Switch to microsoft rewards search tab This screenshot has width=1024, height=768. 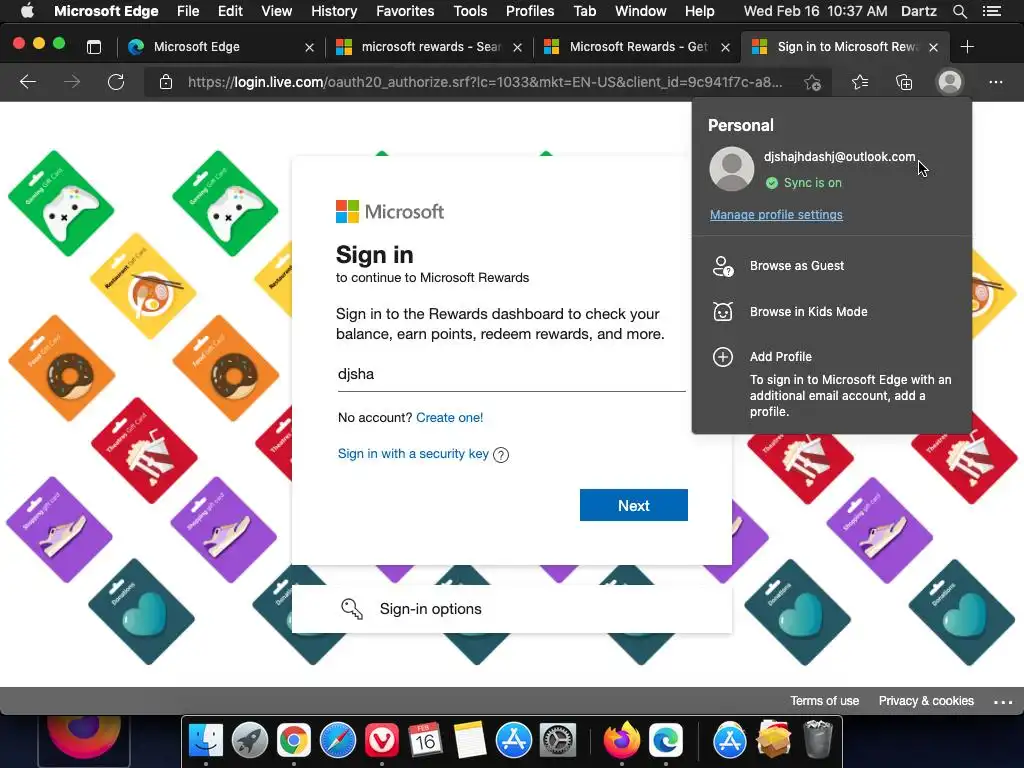point(429,47)
